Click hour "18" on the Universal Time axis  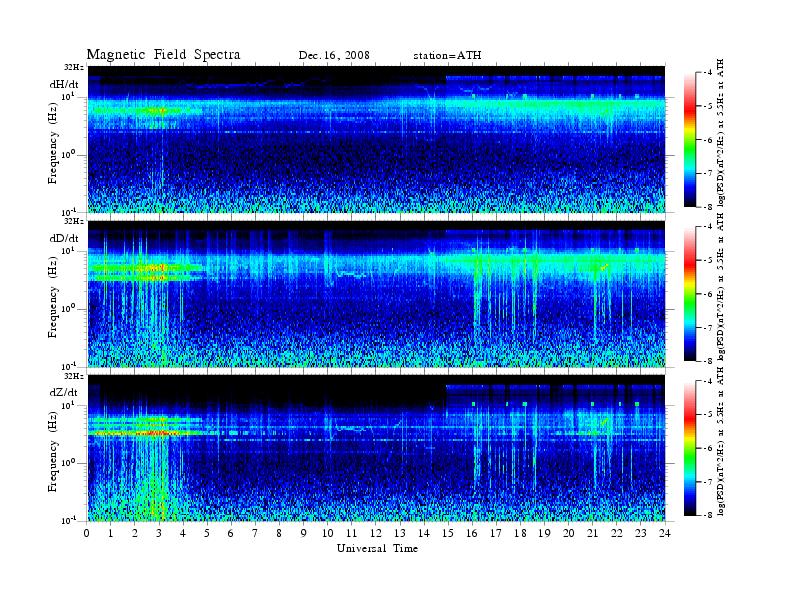[x=520, y=533]
